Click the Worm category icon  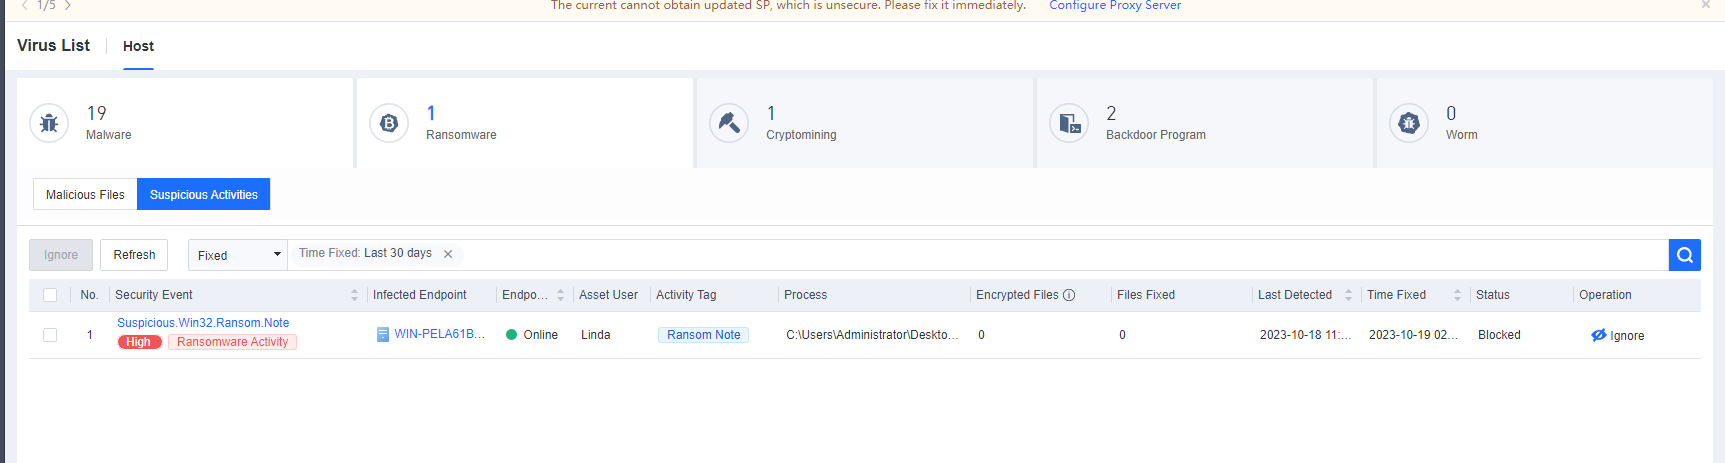pyautogui.click(x=1409, y=123)
